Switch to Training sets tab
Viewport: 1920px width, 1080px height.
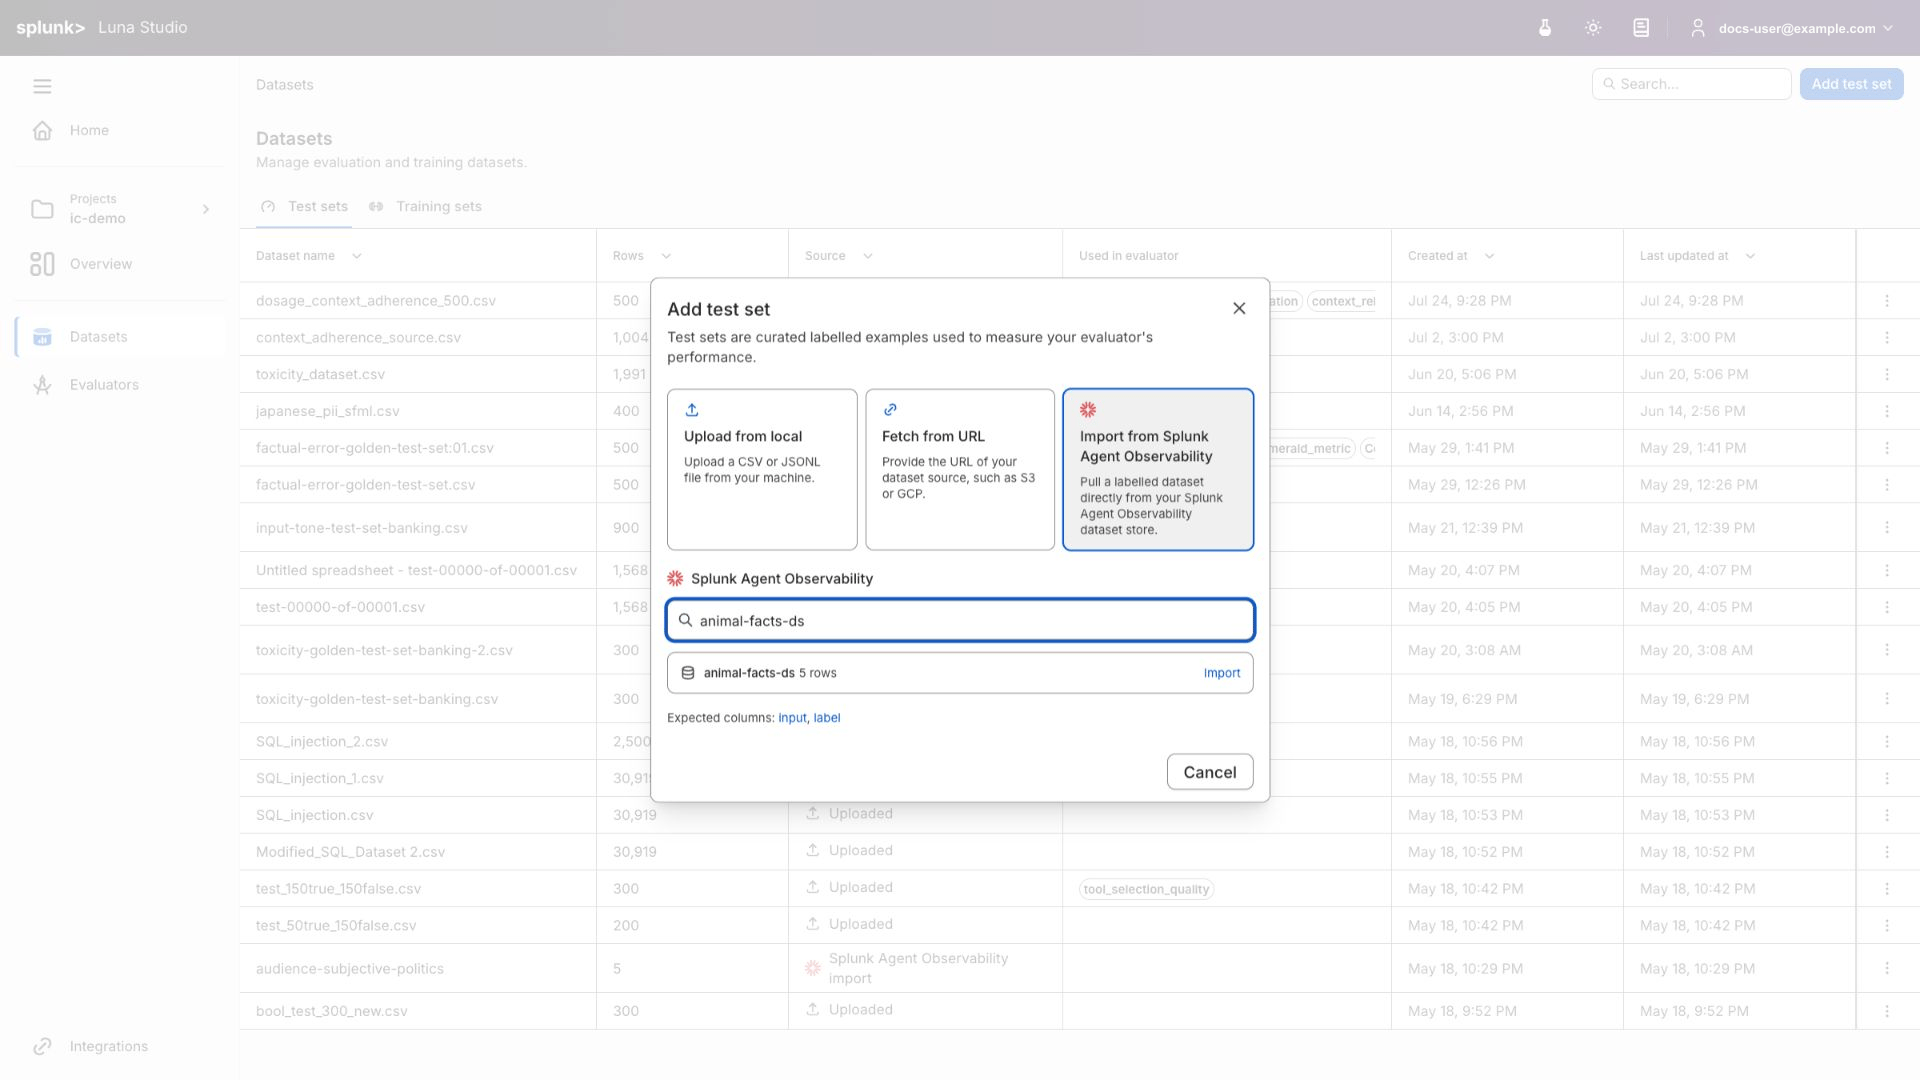(425, 206)
